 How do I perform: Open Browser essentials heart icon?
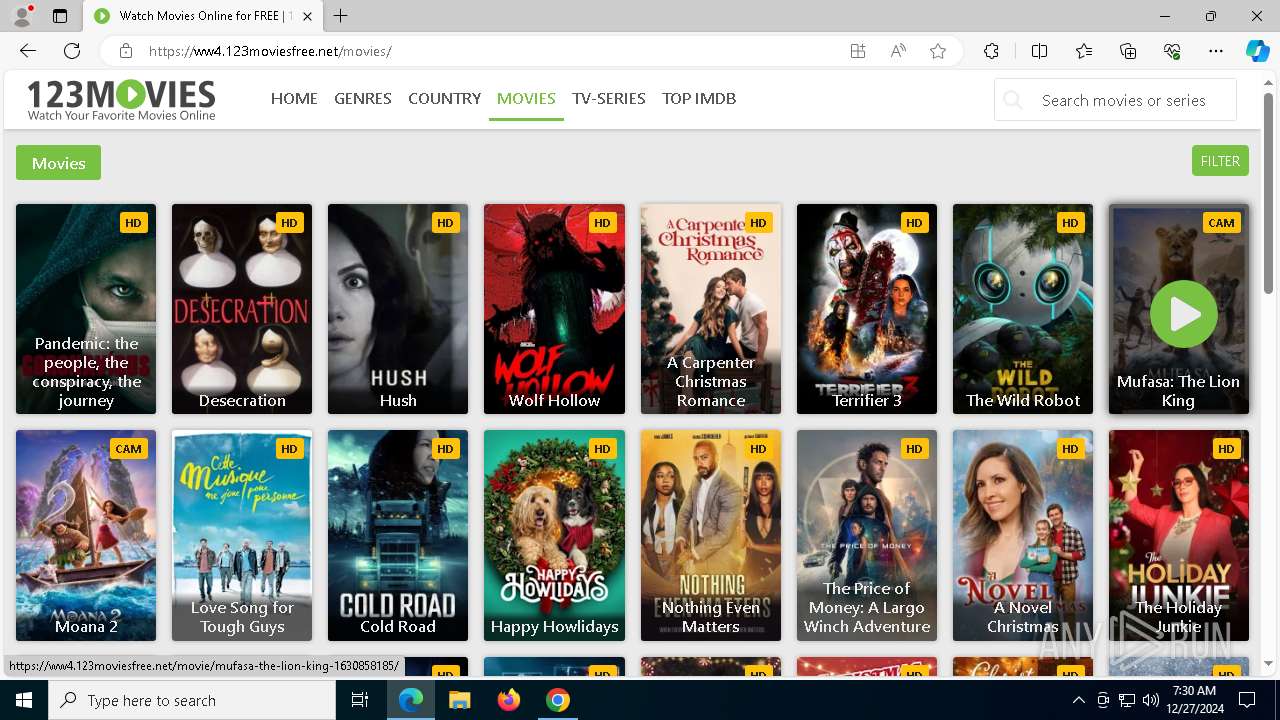pyautogui.click(x=1172, y=51)
